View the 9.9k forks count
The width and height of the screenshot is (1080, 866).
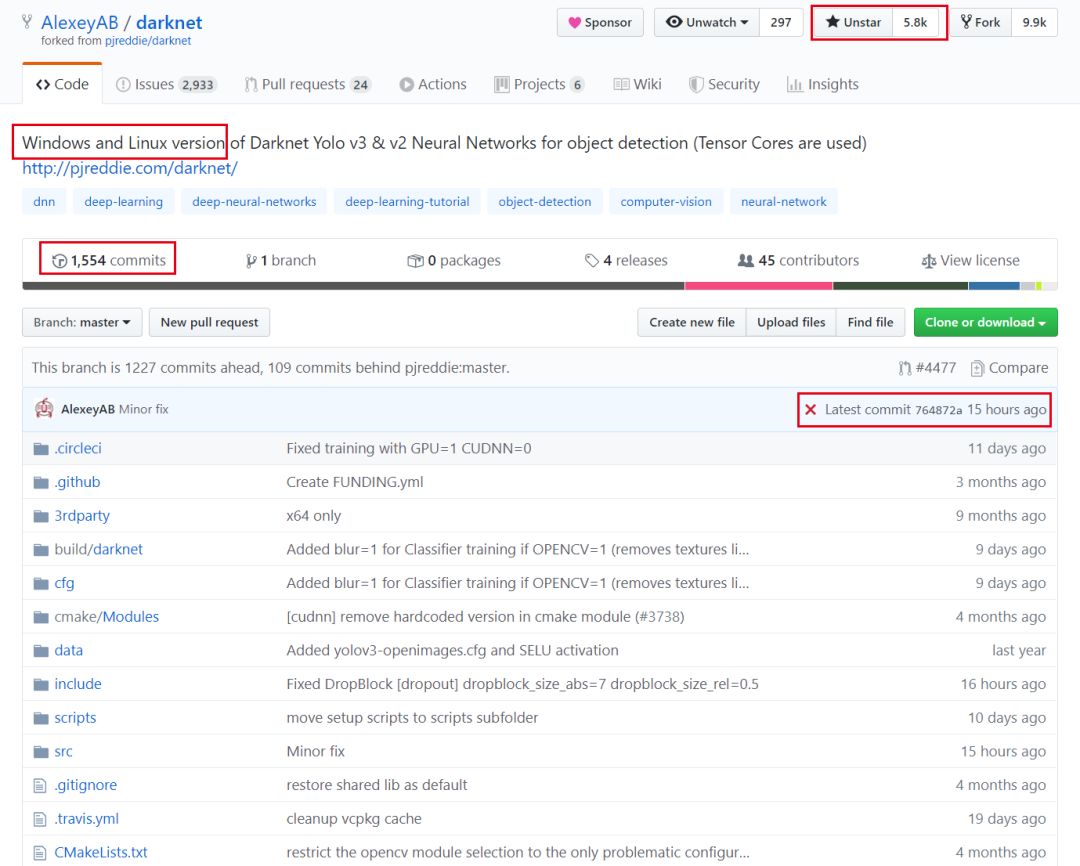[x=1035, y=22]
